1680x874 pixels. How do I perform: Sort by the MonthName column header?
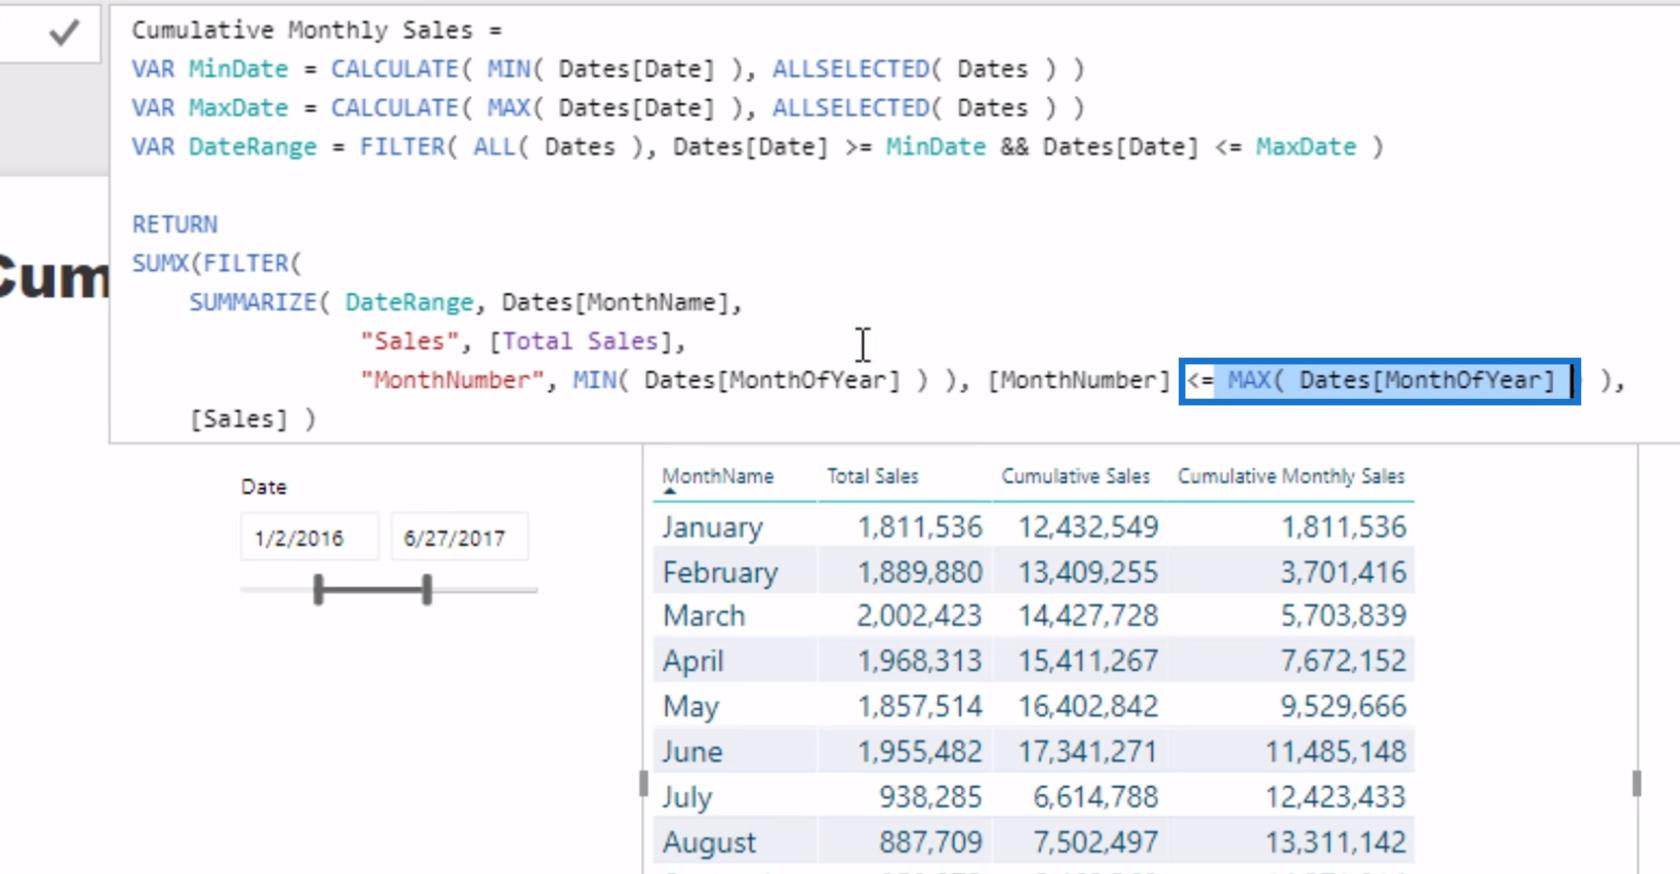(718, 477)
